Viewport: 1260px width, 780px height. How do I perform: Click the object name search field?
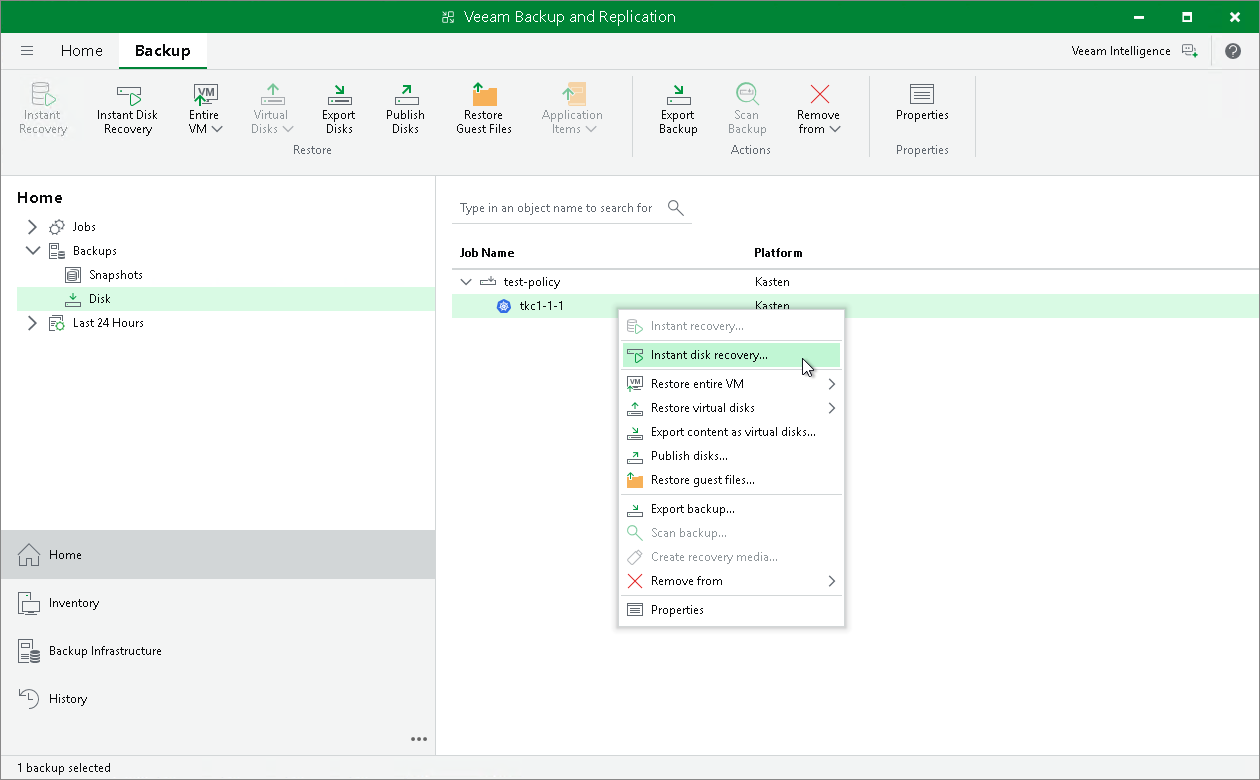point(556,208)
